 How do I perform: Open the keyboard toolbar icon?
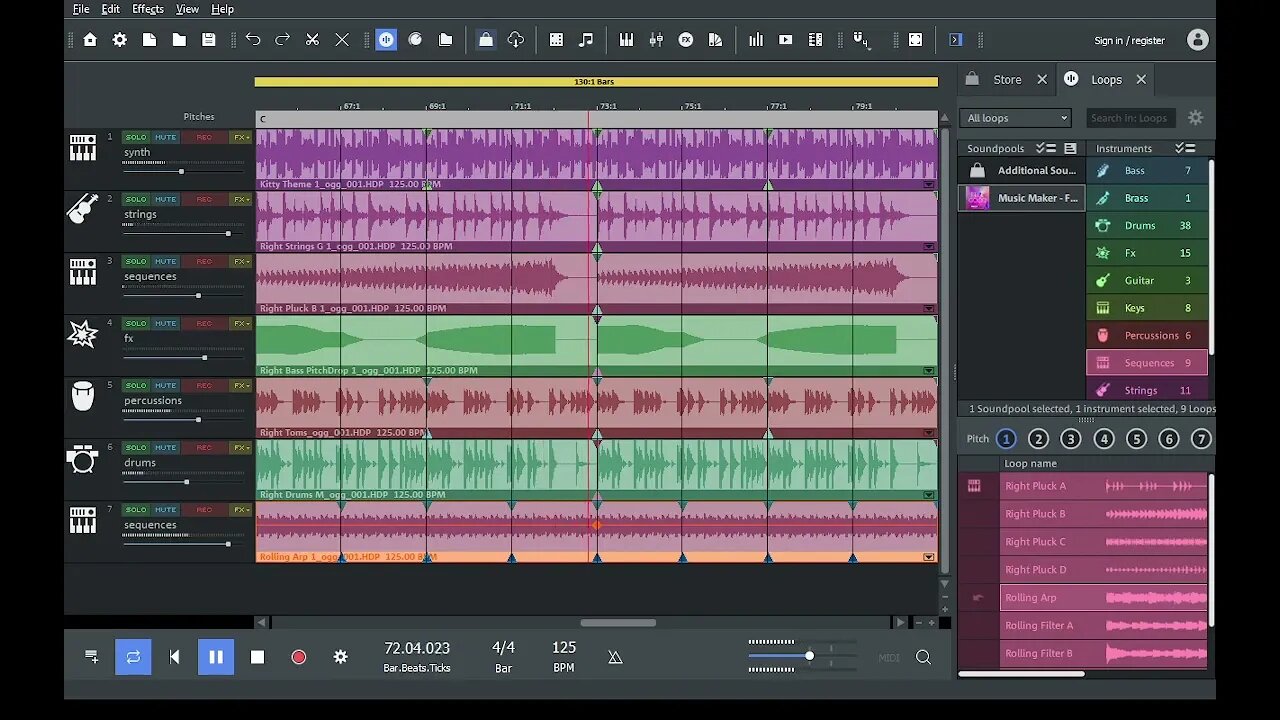click(x=627, y=40)
